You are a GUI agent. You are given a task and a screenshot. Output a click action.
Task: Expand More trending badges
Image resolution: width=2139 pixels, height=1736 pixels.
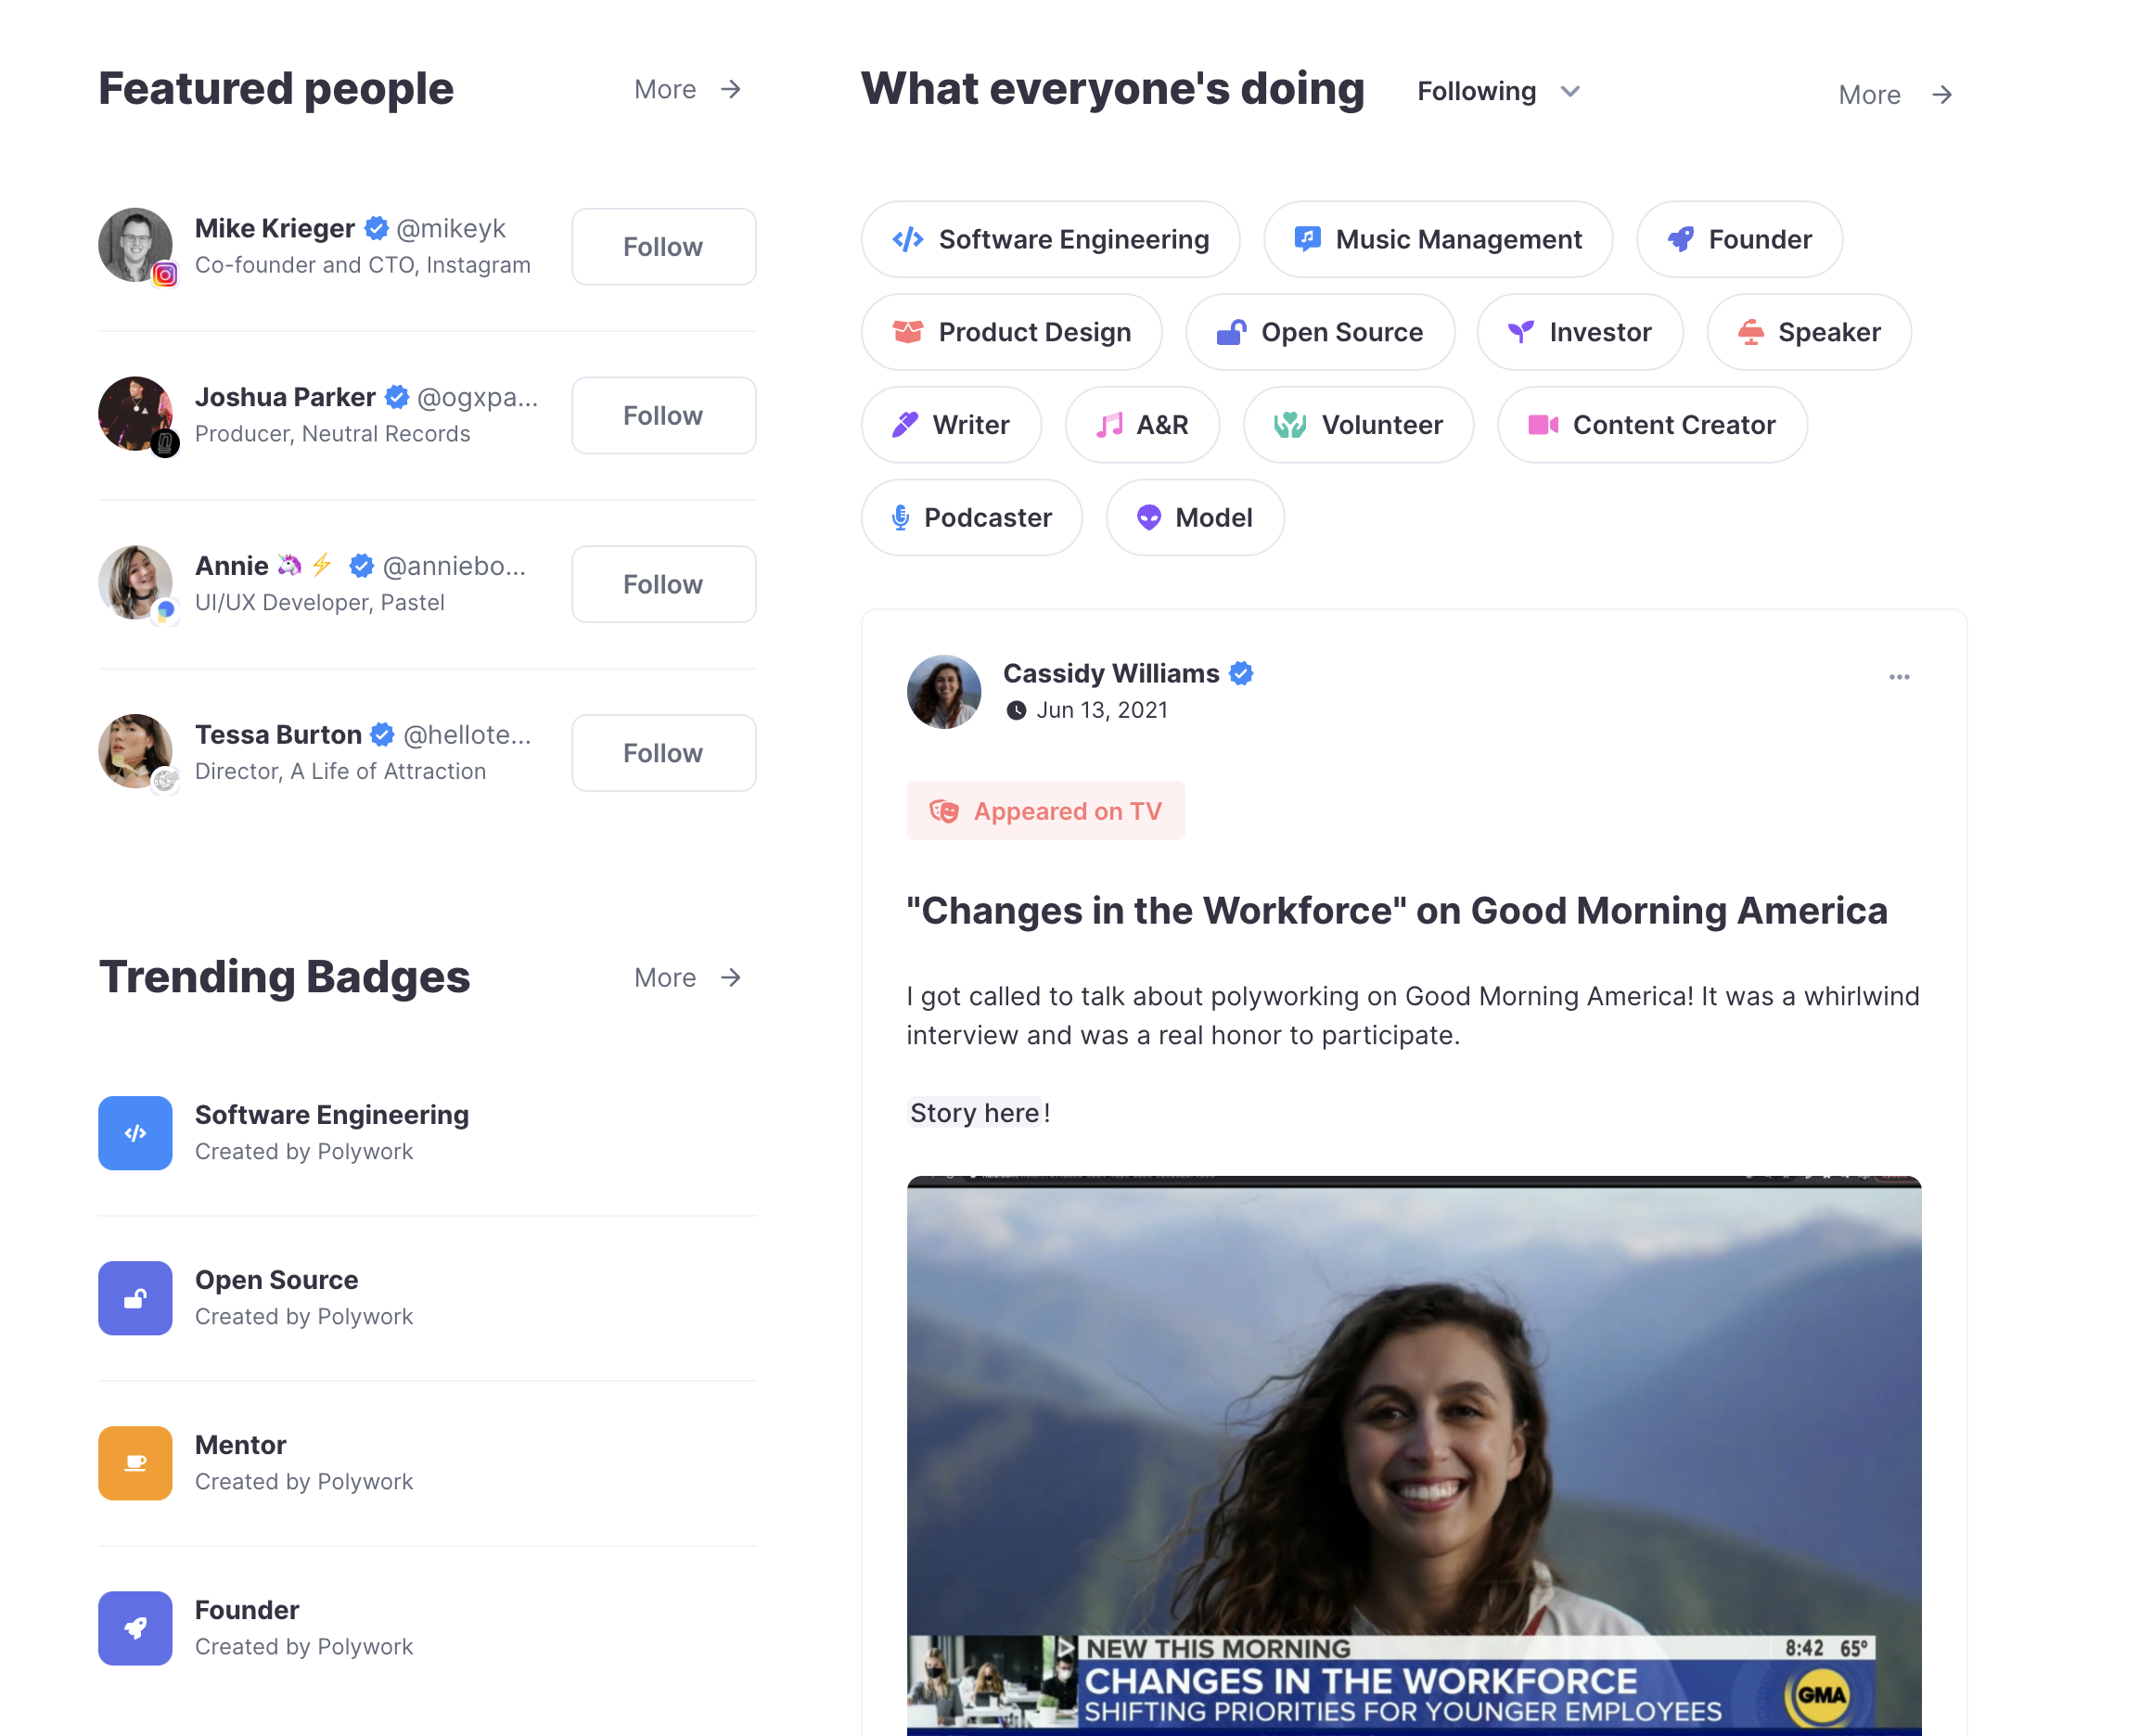(x=688, y=977)
